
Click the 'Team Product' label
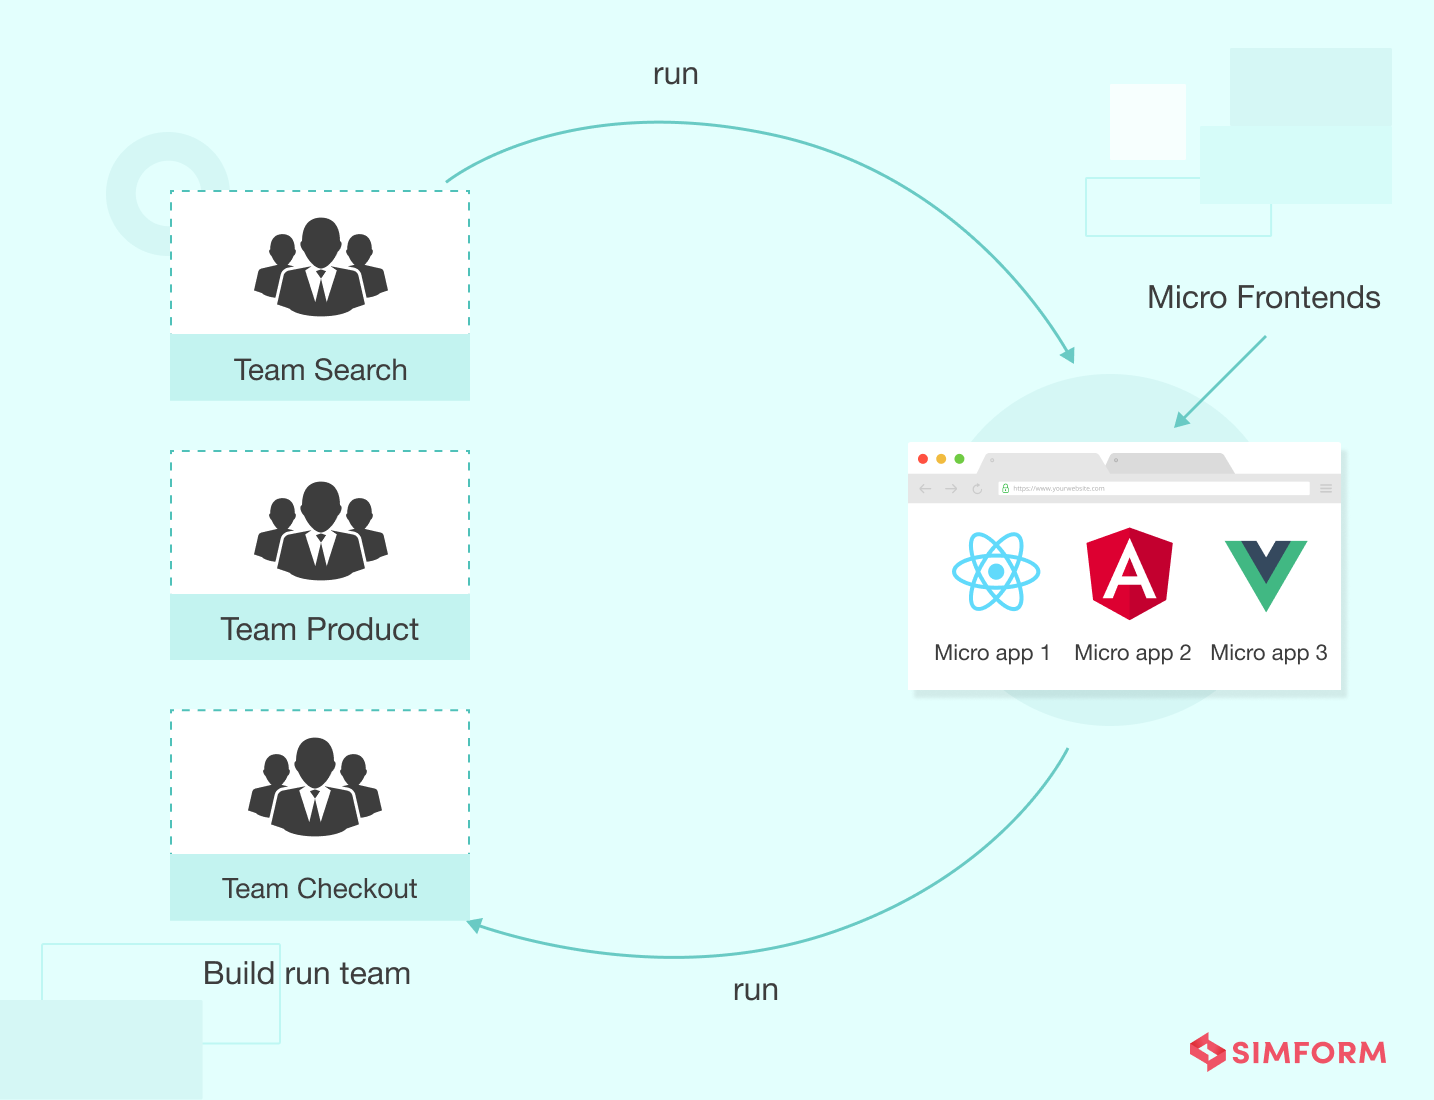point(320,629)
